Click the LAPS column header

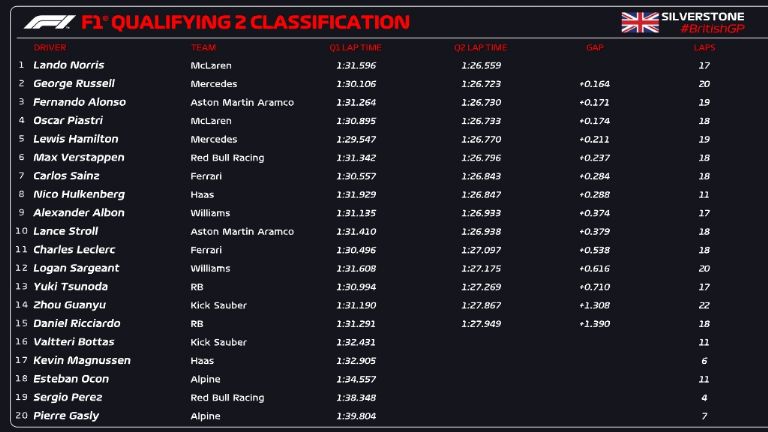point(704,47)
